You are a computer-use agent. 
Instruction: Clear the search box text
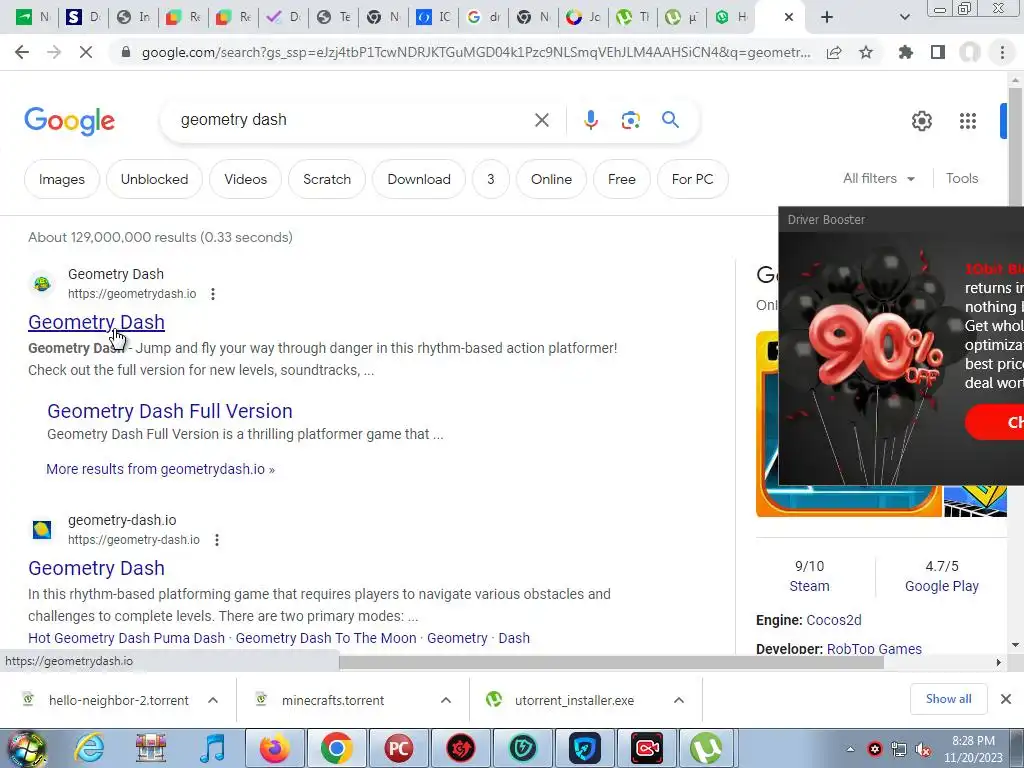[541, 120]
